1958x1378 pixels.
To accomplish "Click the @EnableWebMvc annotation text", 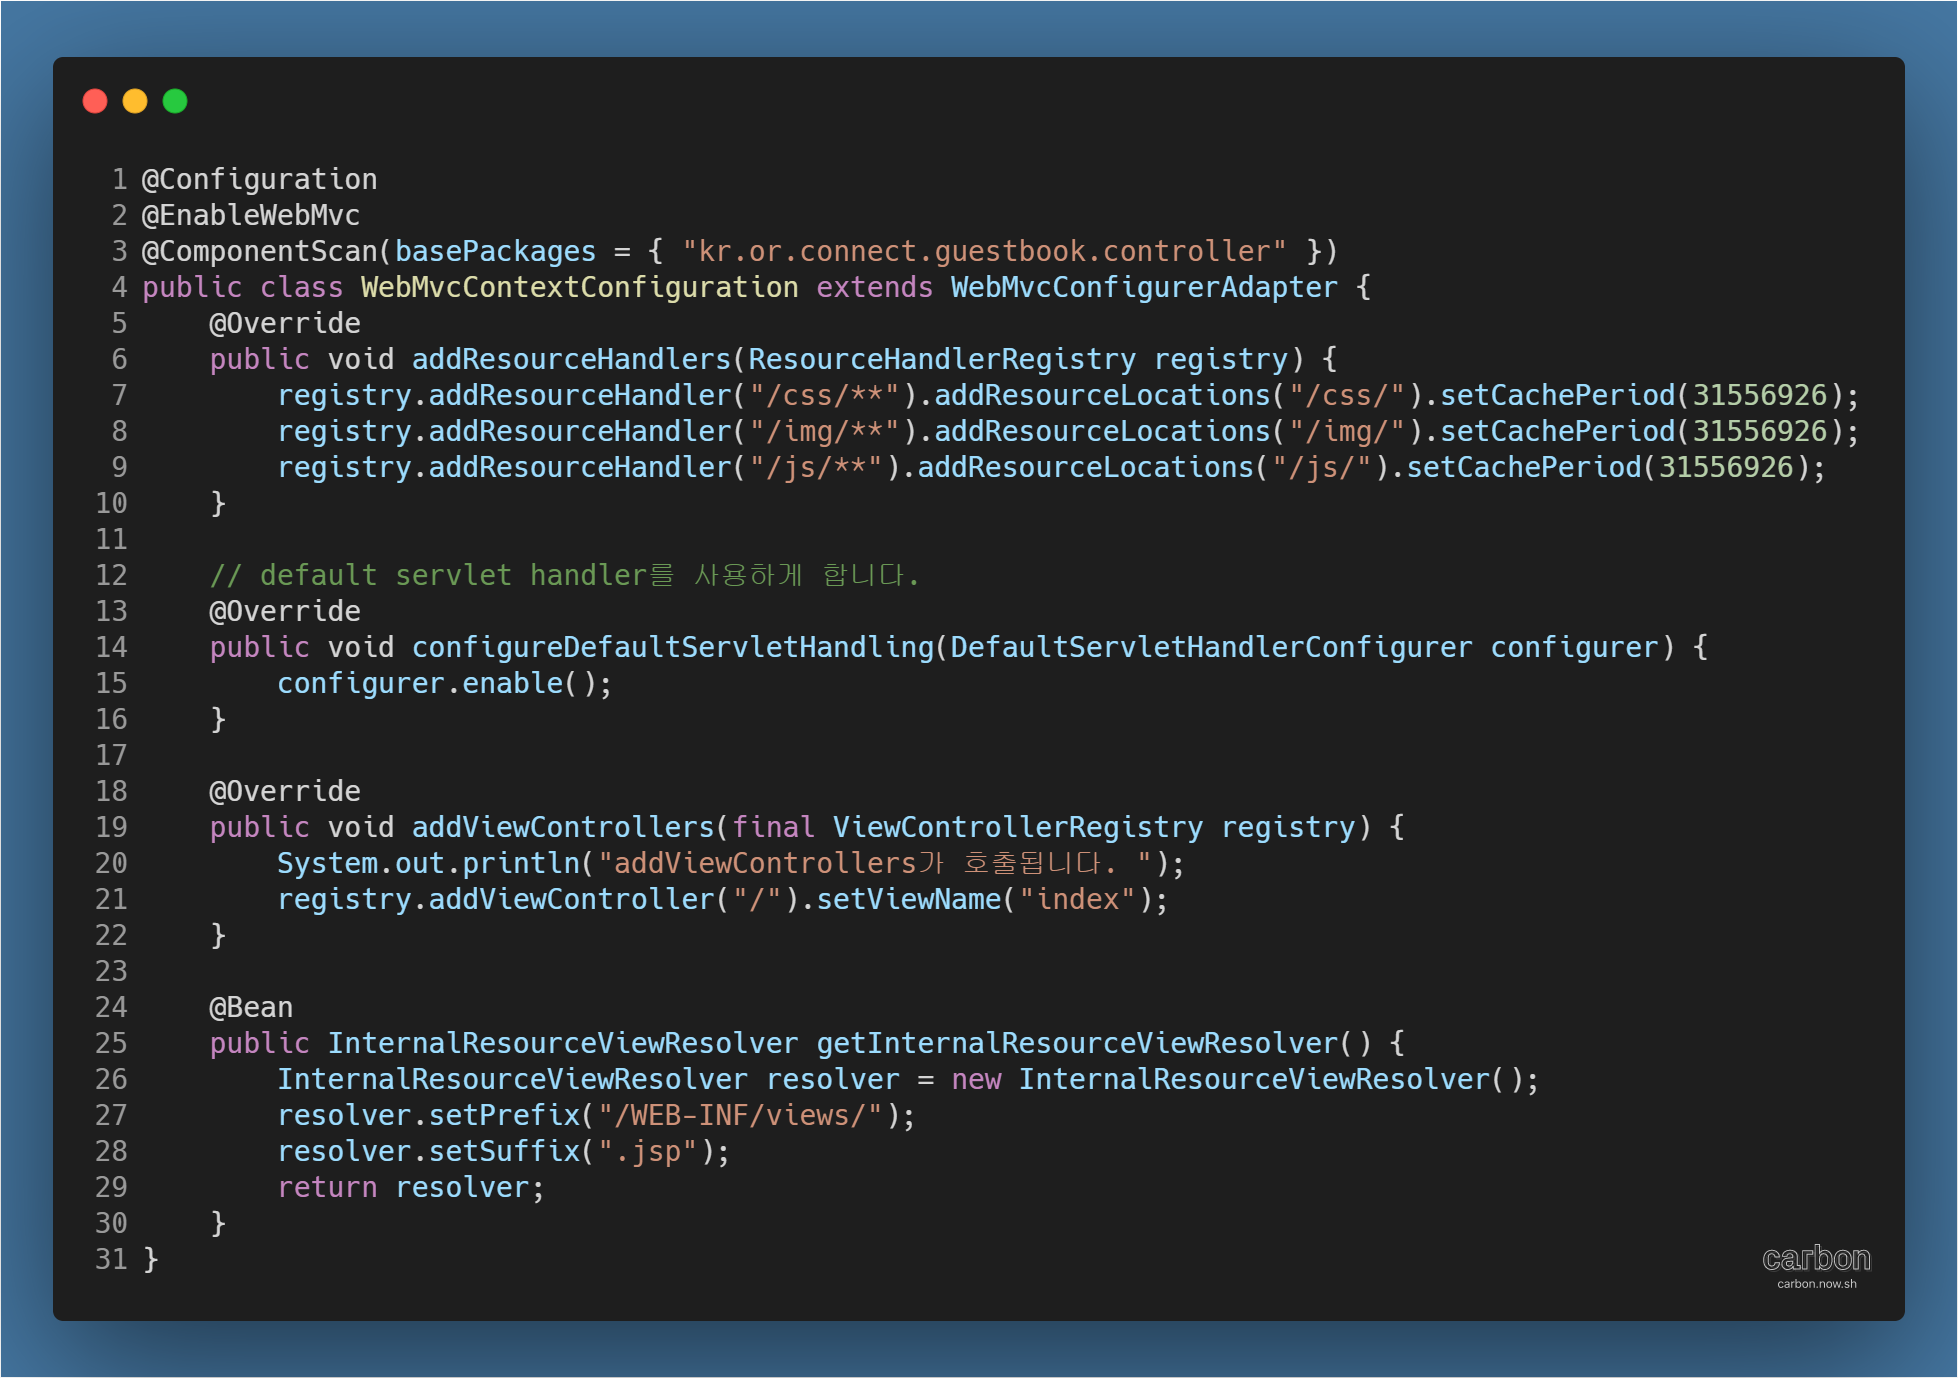I will coord(250,215).
